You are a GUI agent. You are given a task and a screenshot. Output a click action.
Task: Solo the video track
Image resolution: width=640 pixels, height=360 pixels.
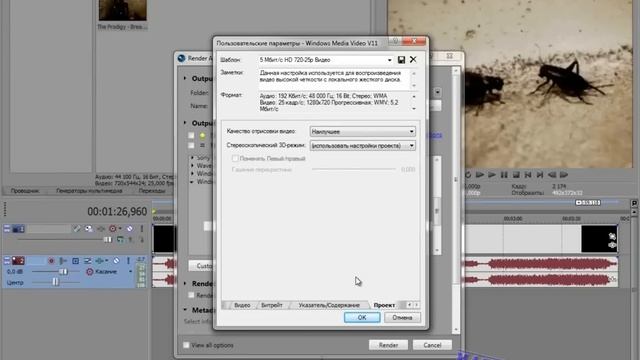click(142, 229)
